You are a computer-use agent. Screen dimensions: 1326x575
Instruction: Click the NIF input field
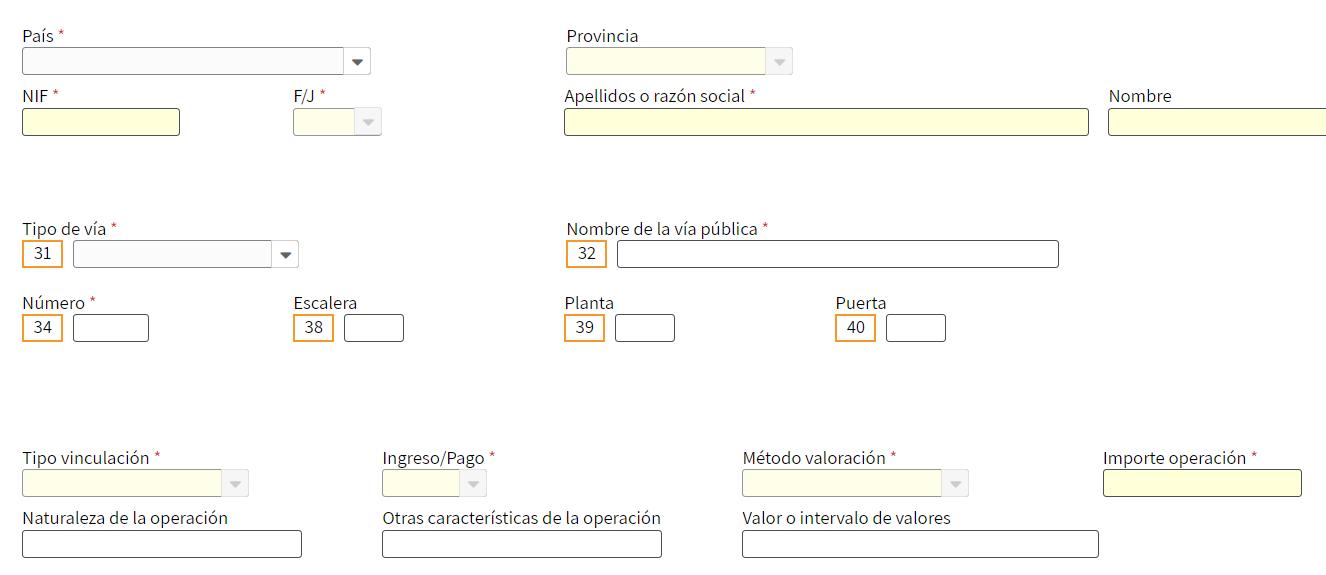pyautogui.click(x=101, y=122)
